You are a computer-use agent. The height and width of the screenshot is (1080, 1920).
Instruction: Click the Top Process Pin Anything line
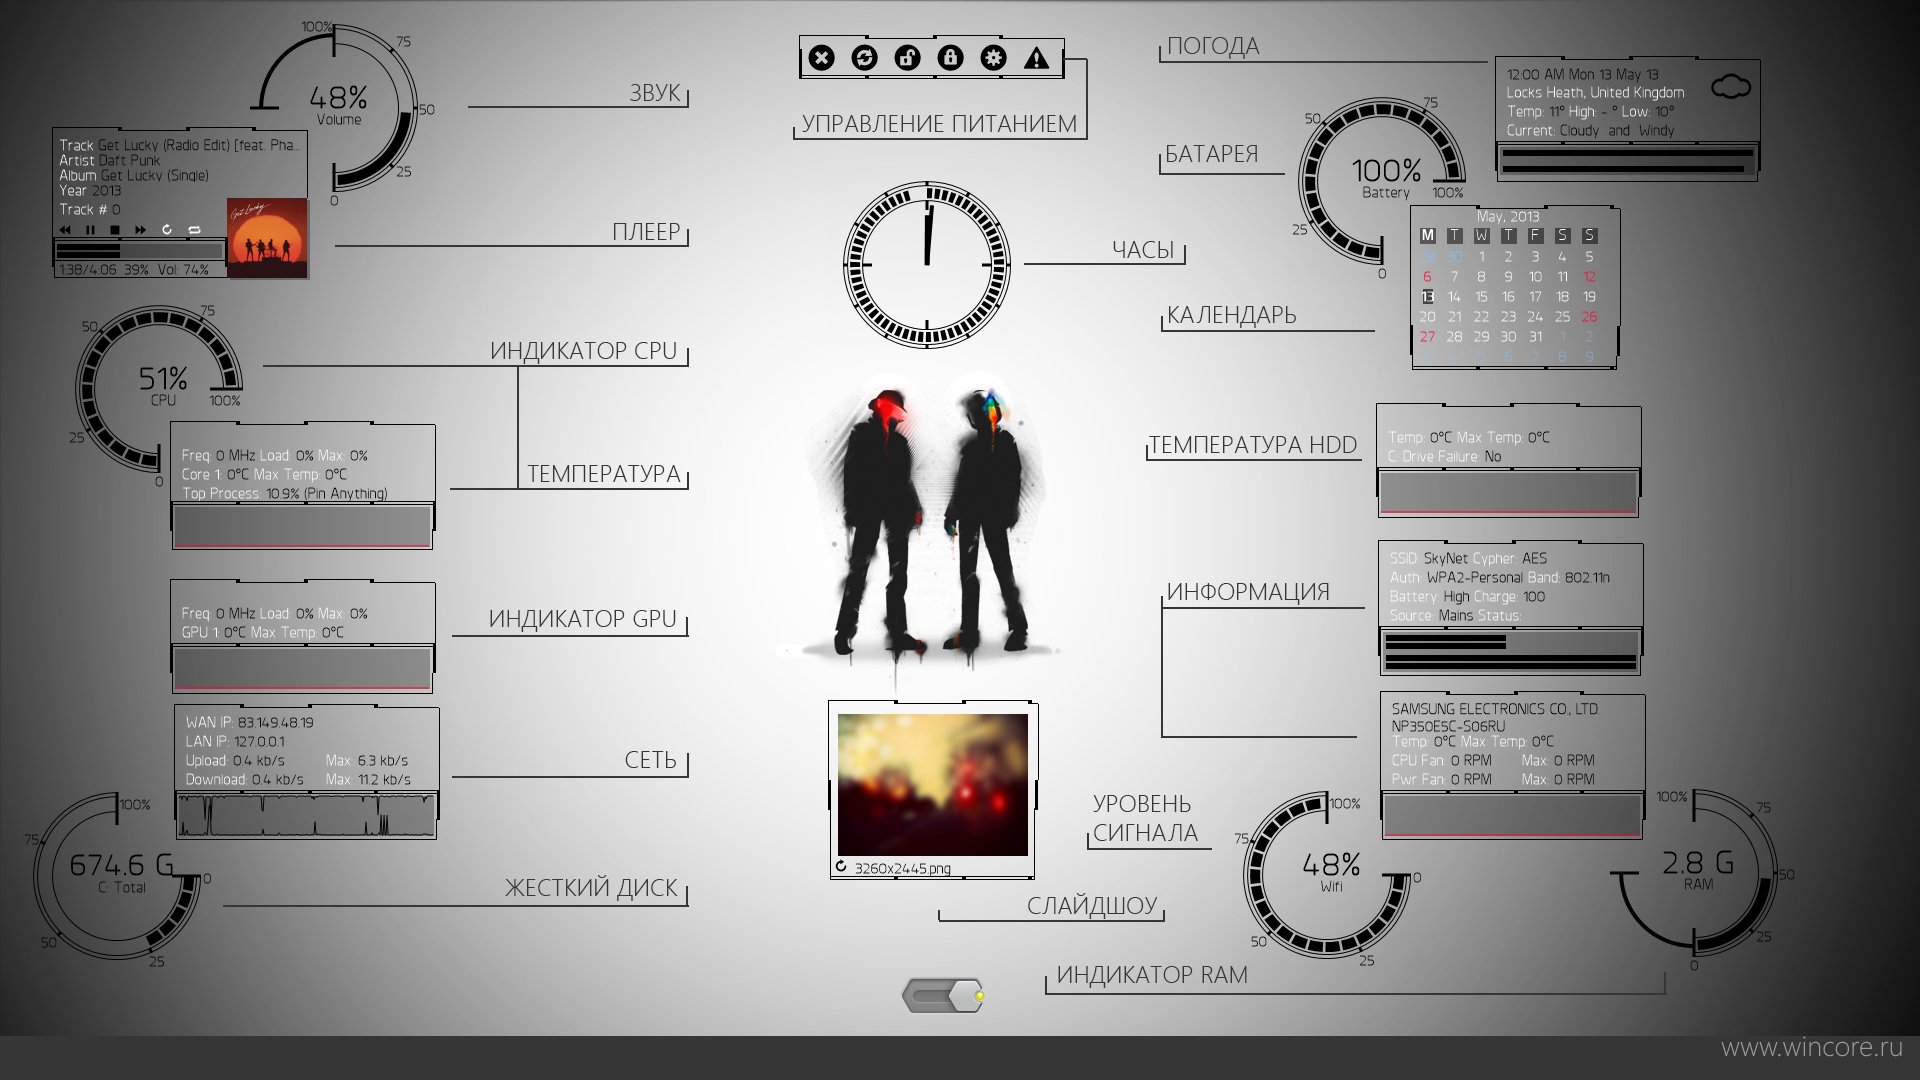tap(284, 493)
